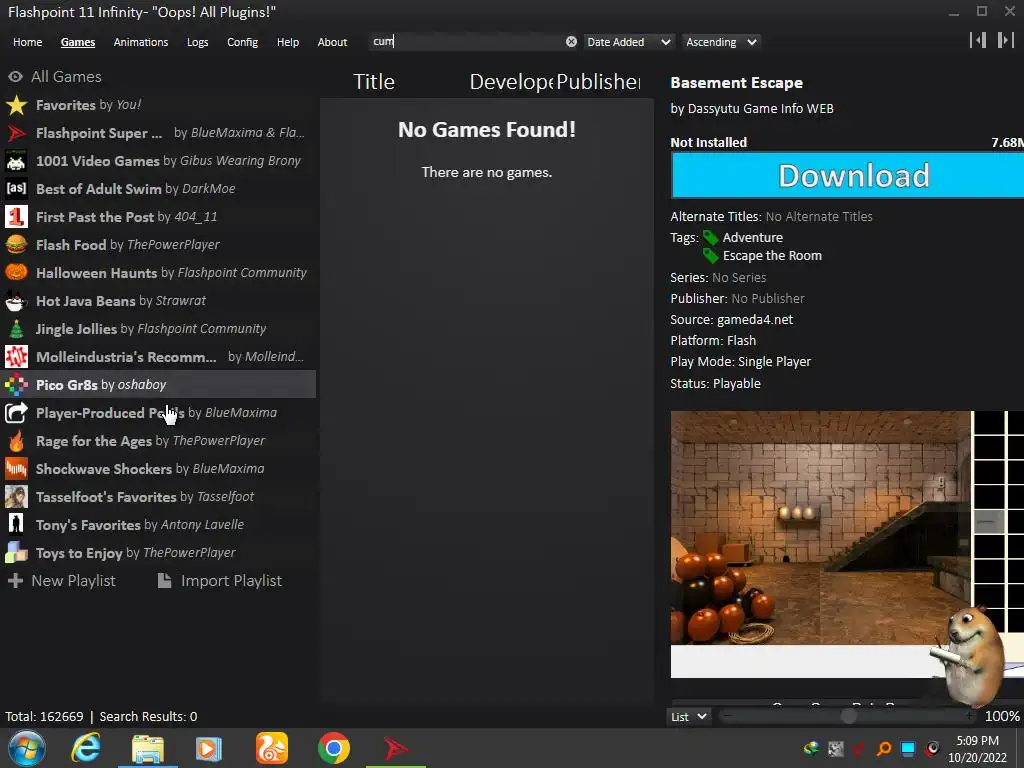Open Windows Start menu orb
Screen dimensions: 1024x768
[x=26, y=748]
